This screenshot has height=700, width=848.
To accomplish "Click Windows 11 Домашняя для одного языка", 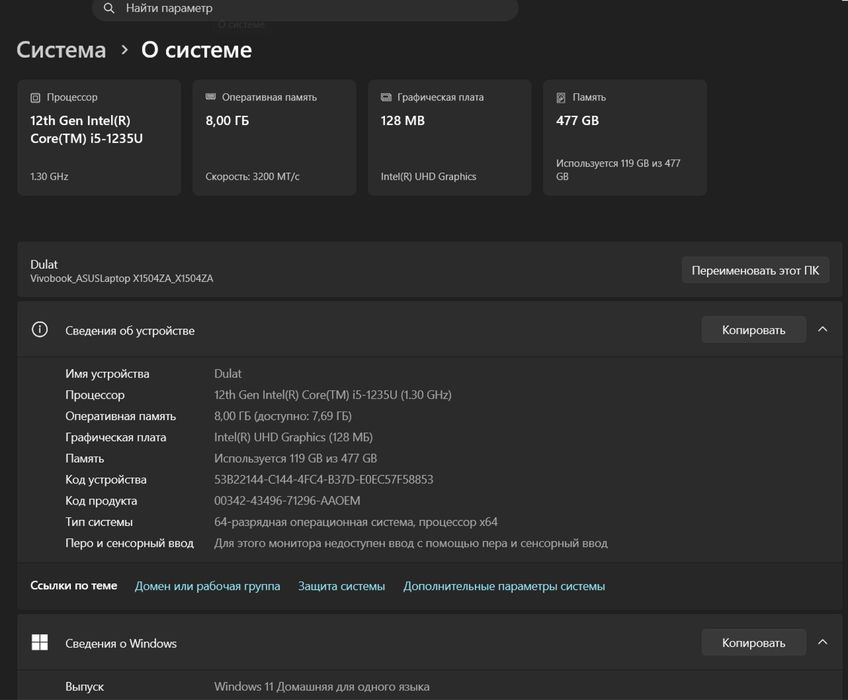I will point(322,686).
